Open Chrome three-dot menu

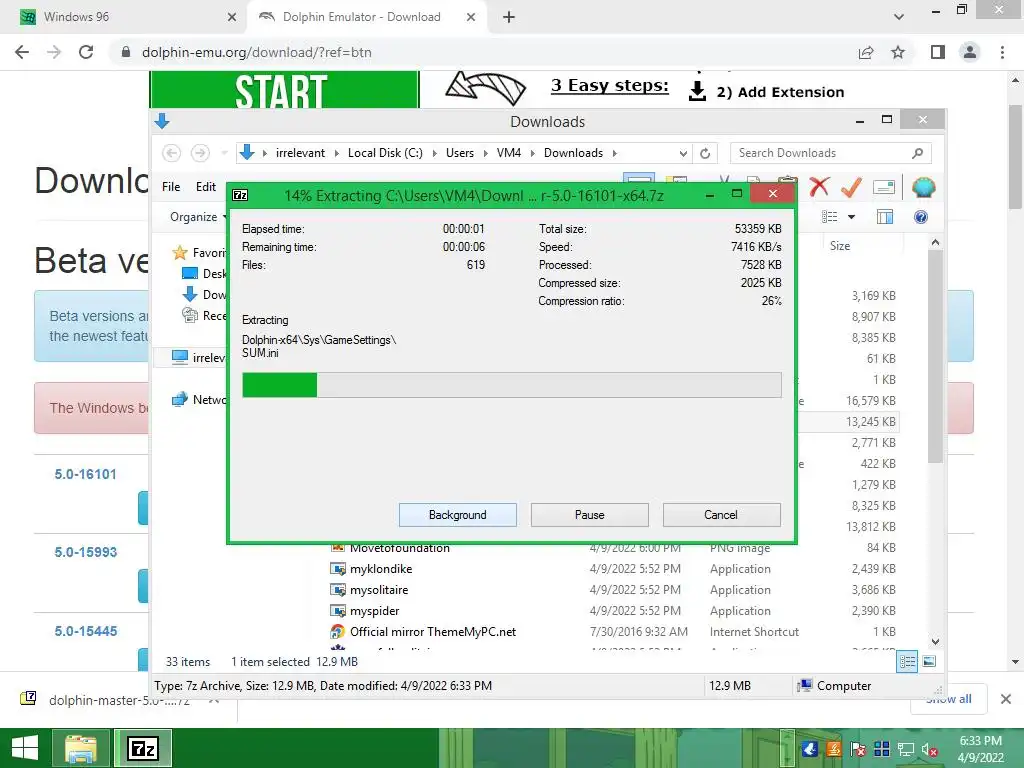[1002, 52]
